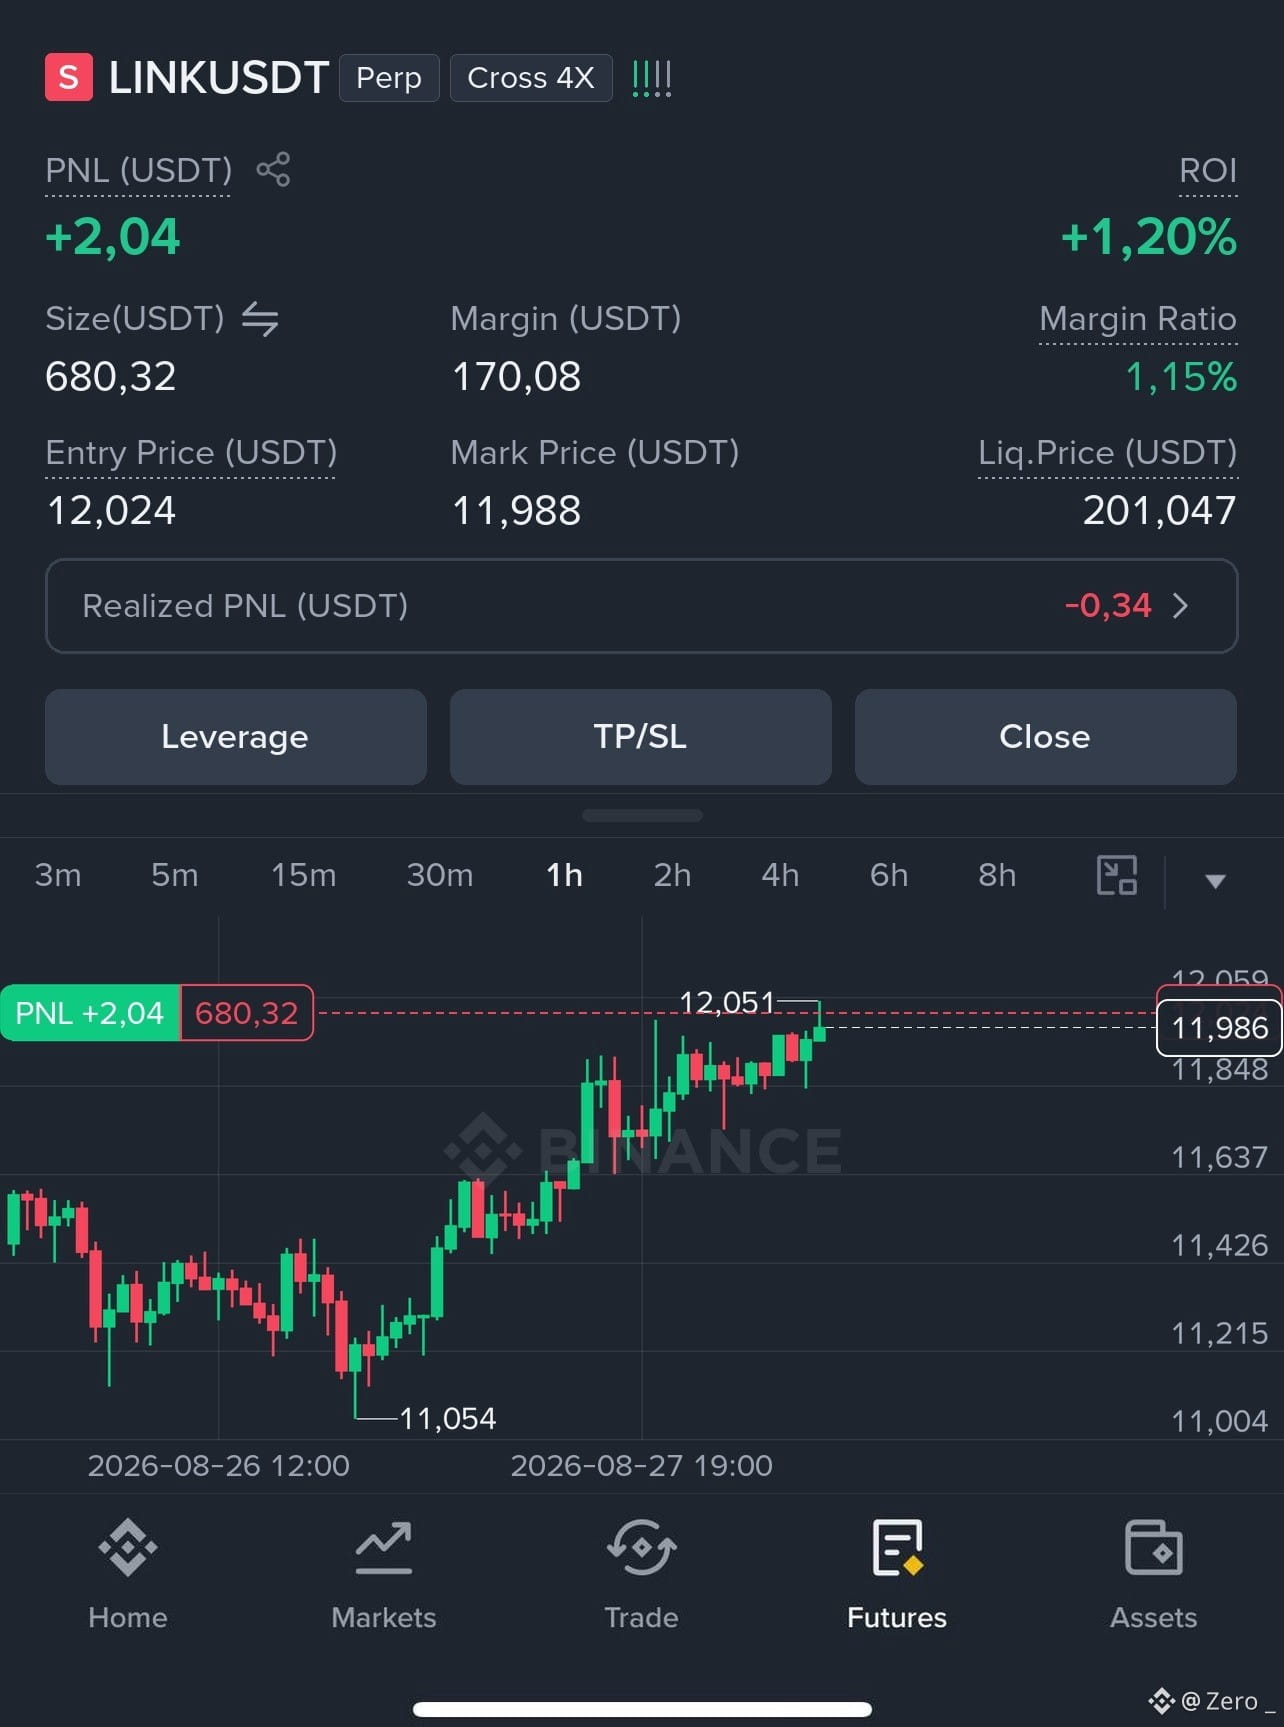1284x1727 pixels.
Task: Tap the 1,15% margin ratio value
Action: click(x=1182, y=377)
